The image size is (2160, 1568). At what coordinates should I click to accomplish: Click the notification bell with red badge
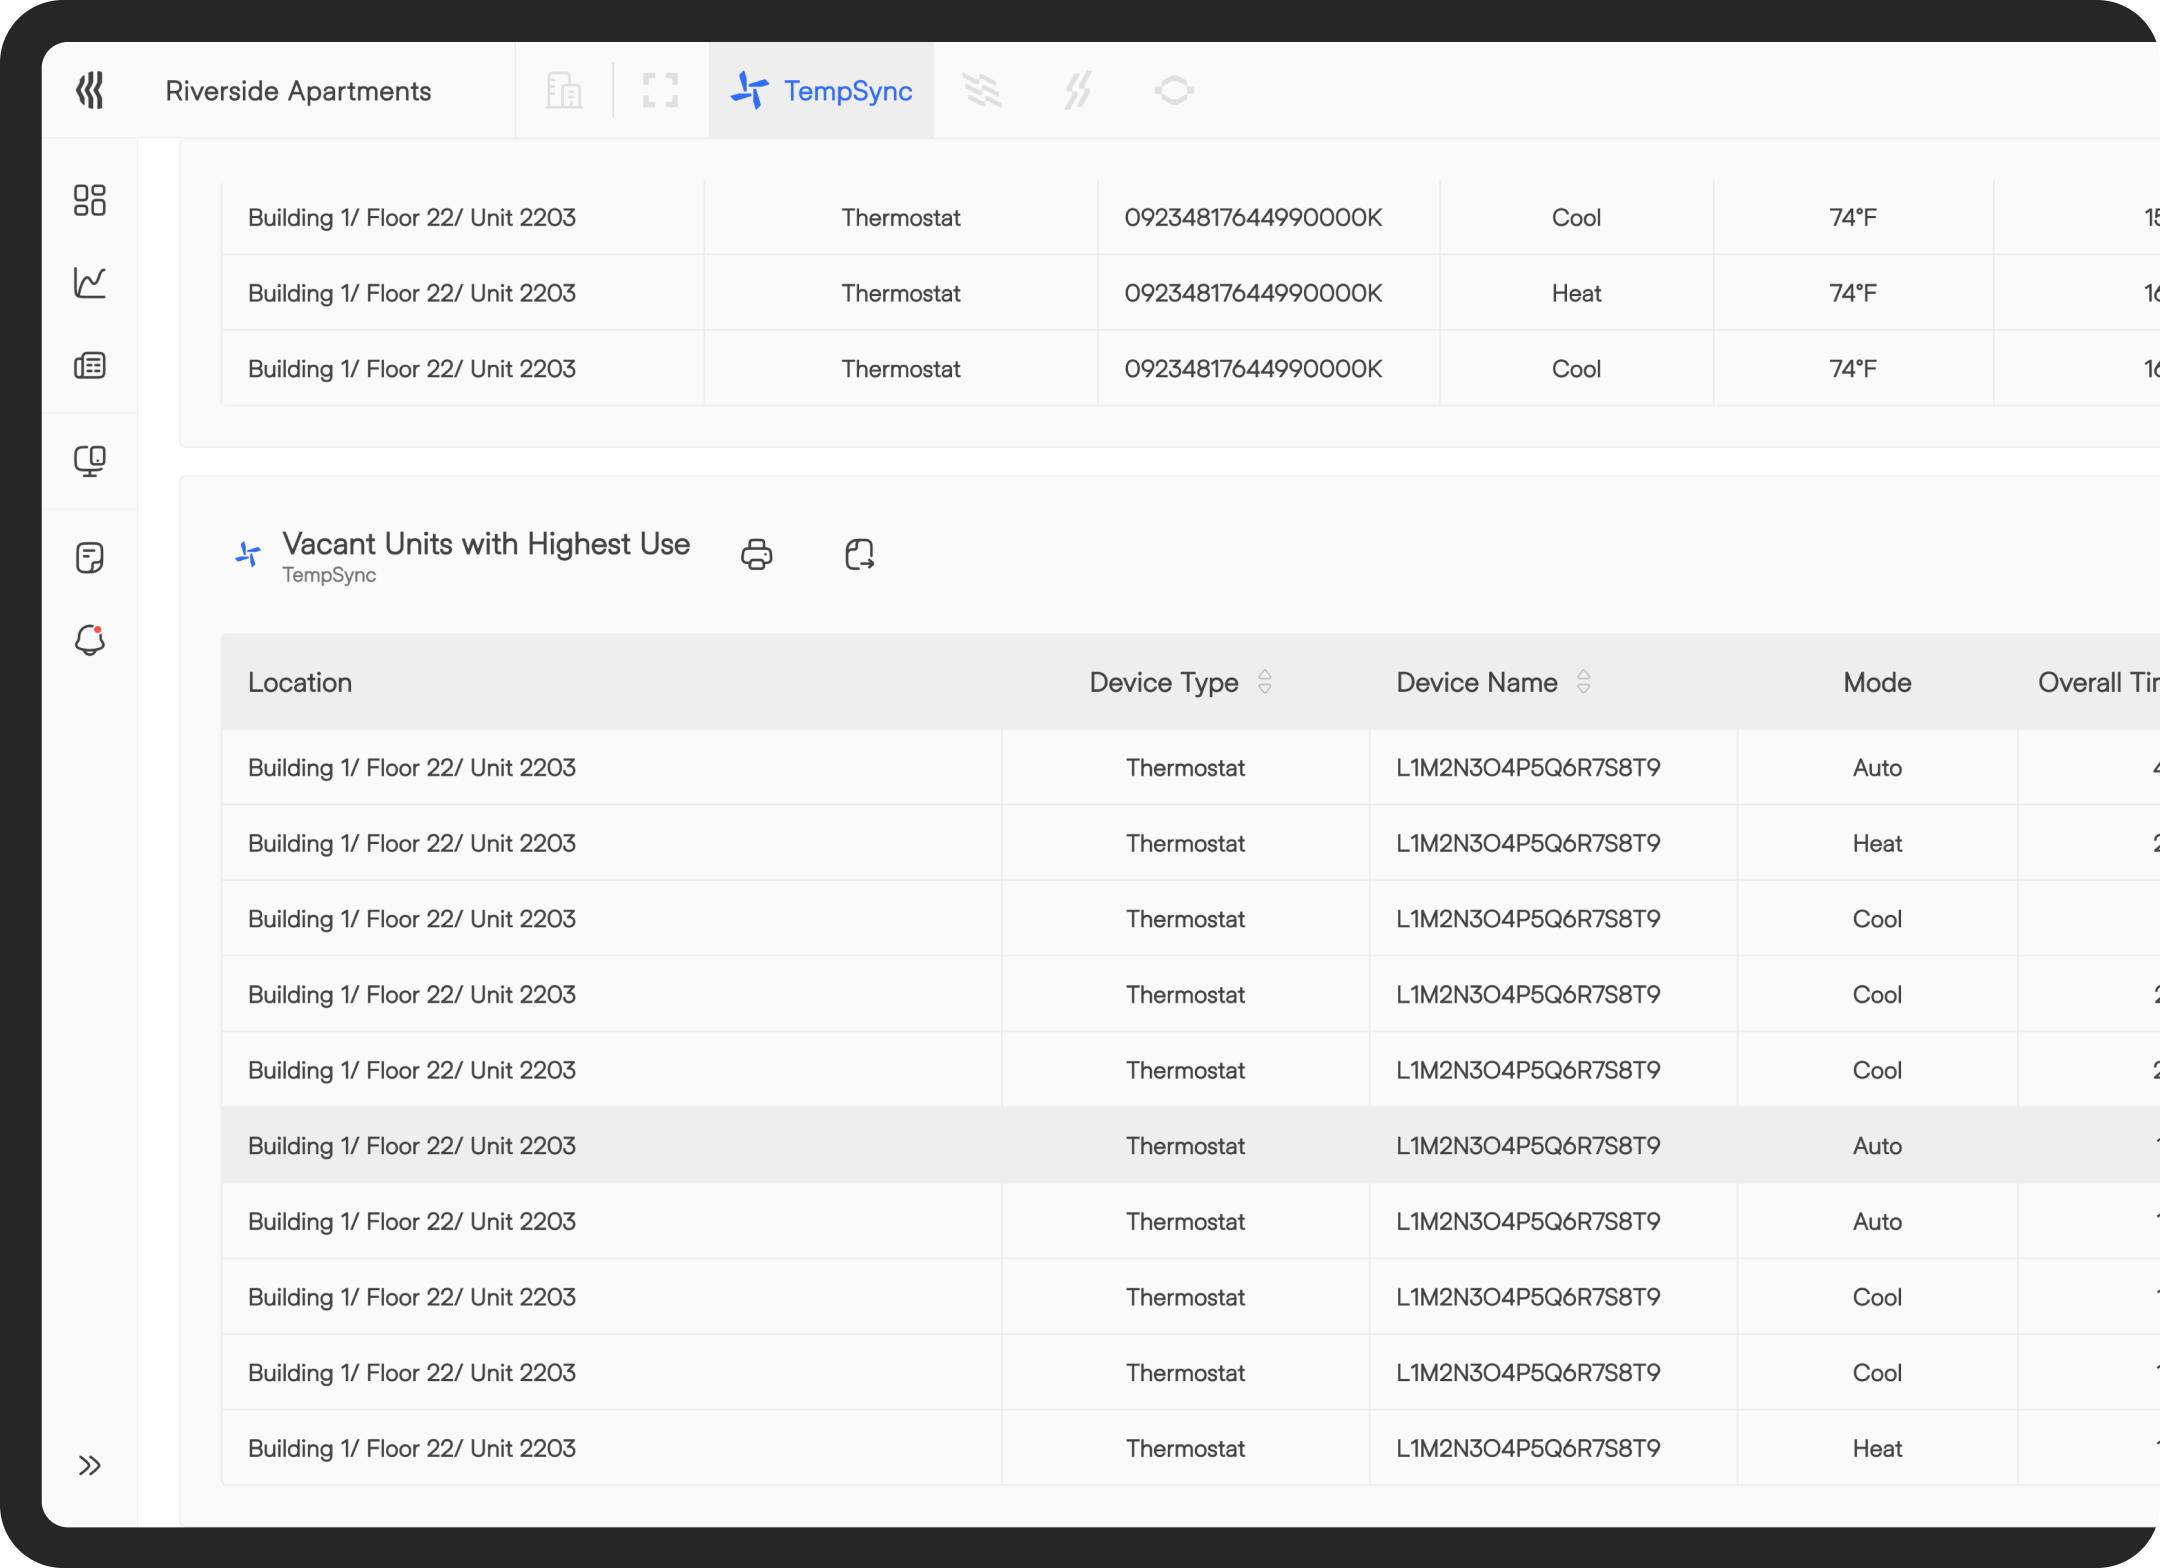coord(90,641)
